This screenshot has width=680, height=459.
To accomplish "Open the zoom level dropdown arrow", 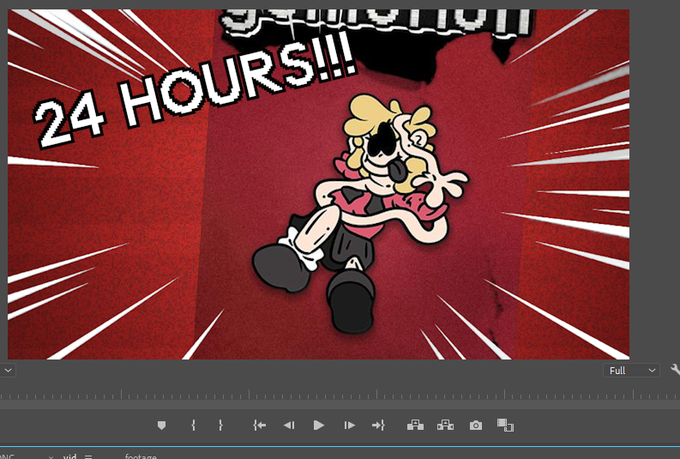I will point(8,370).
